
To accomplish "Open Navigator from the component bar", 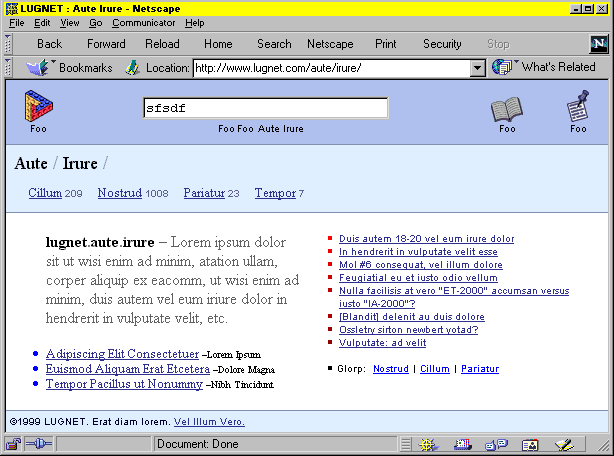I will pyautogui.click(x=429, y=444).
